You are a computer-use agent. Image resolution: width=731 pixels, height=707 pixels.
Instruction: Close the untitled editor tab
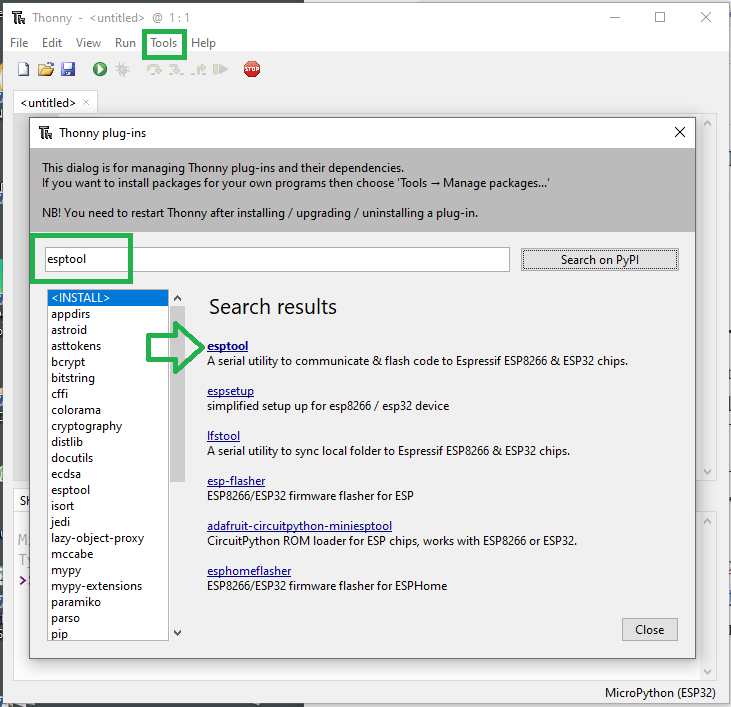(86, 102)
